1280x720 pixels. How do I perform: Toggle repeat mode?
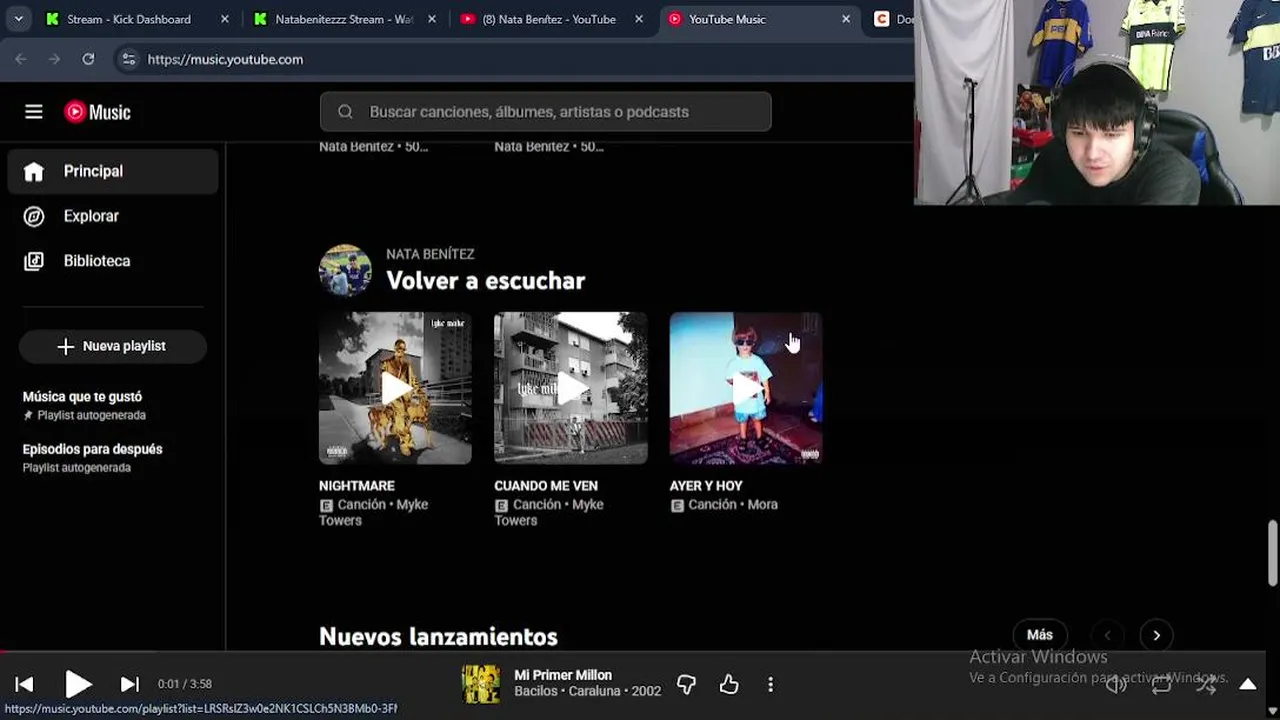click(x=1161, y=685)
